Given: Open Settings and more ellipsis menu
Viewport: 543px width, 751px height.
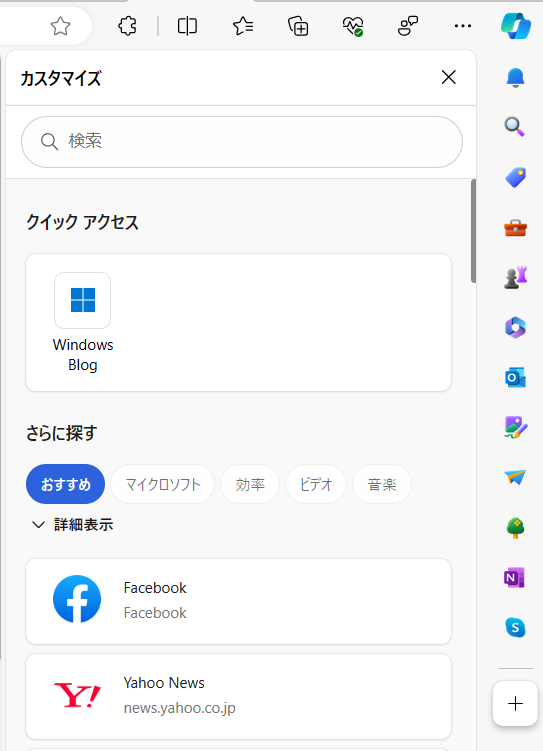Looking at the screenshot, I should point(463,26).
